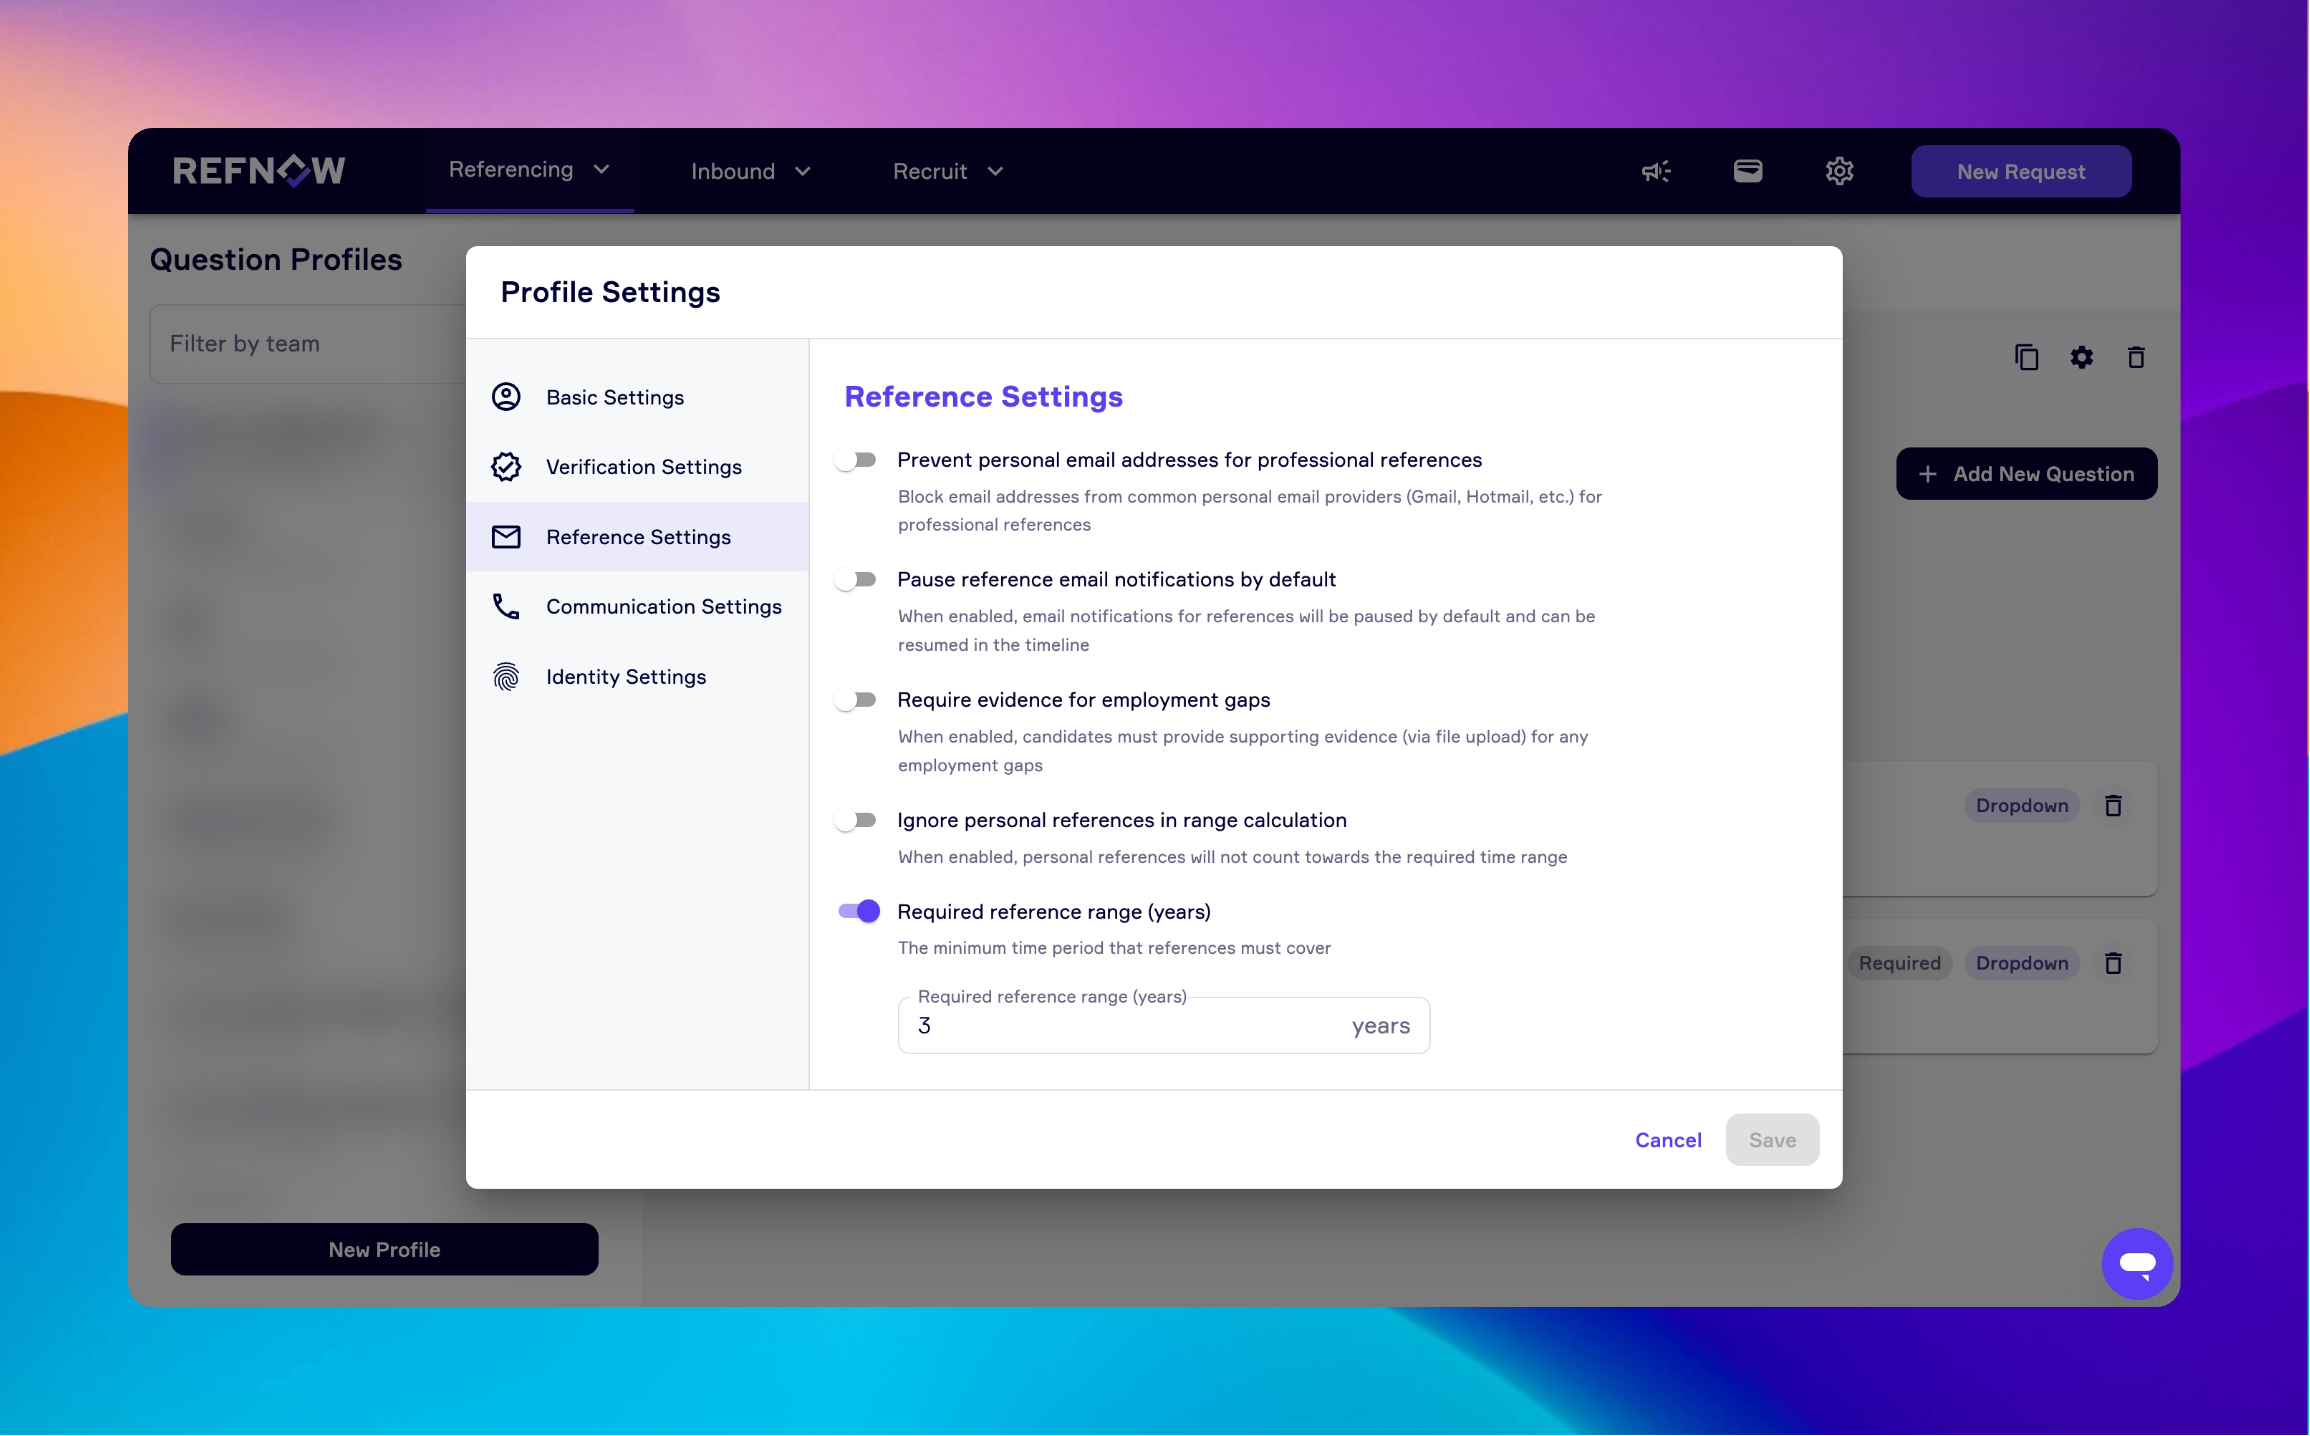This screenshot has width=2310, height=1436.
Task: Enable prevent personal email addresses toggle
Action: coord(857,460)
